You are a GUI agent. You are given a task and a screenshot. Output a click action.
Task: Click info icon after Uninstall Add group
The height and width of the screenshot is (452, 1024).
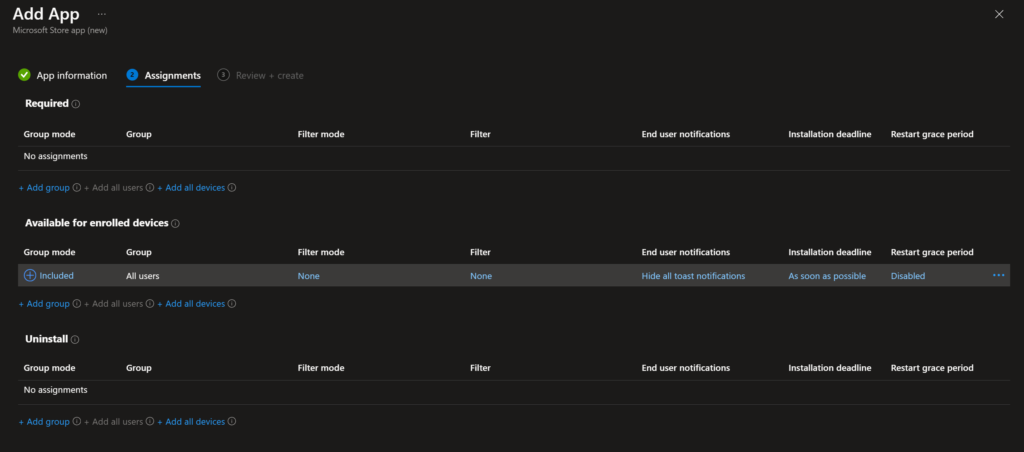tap(76, 422)
